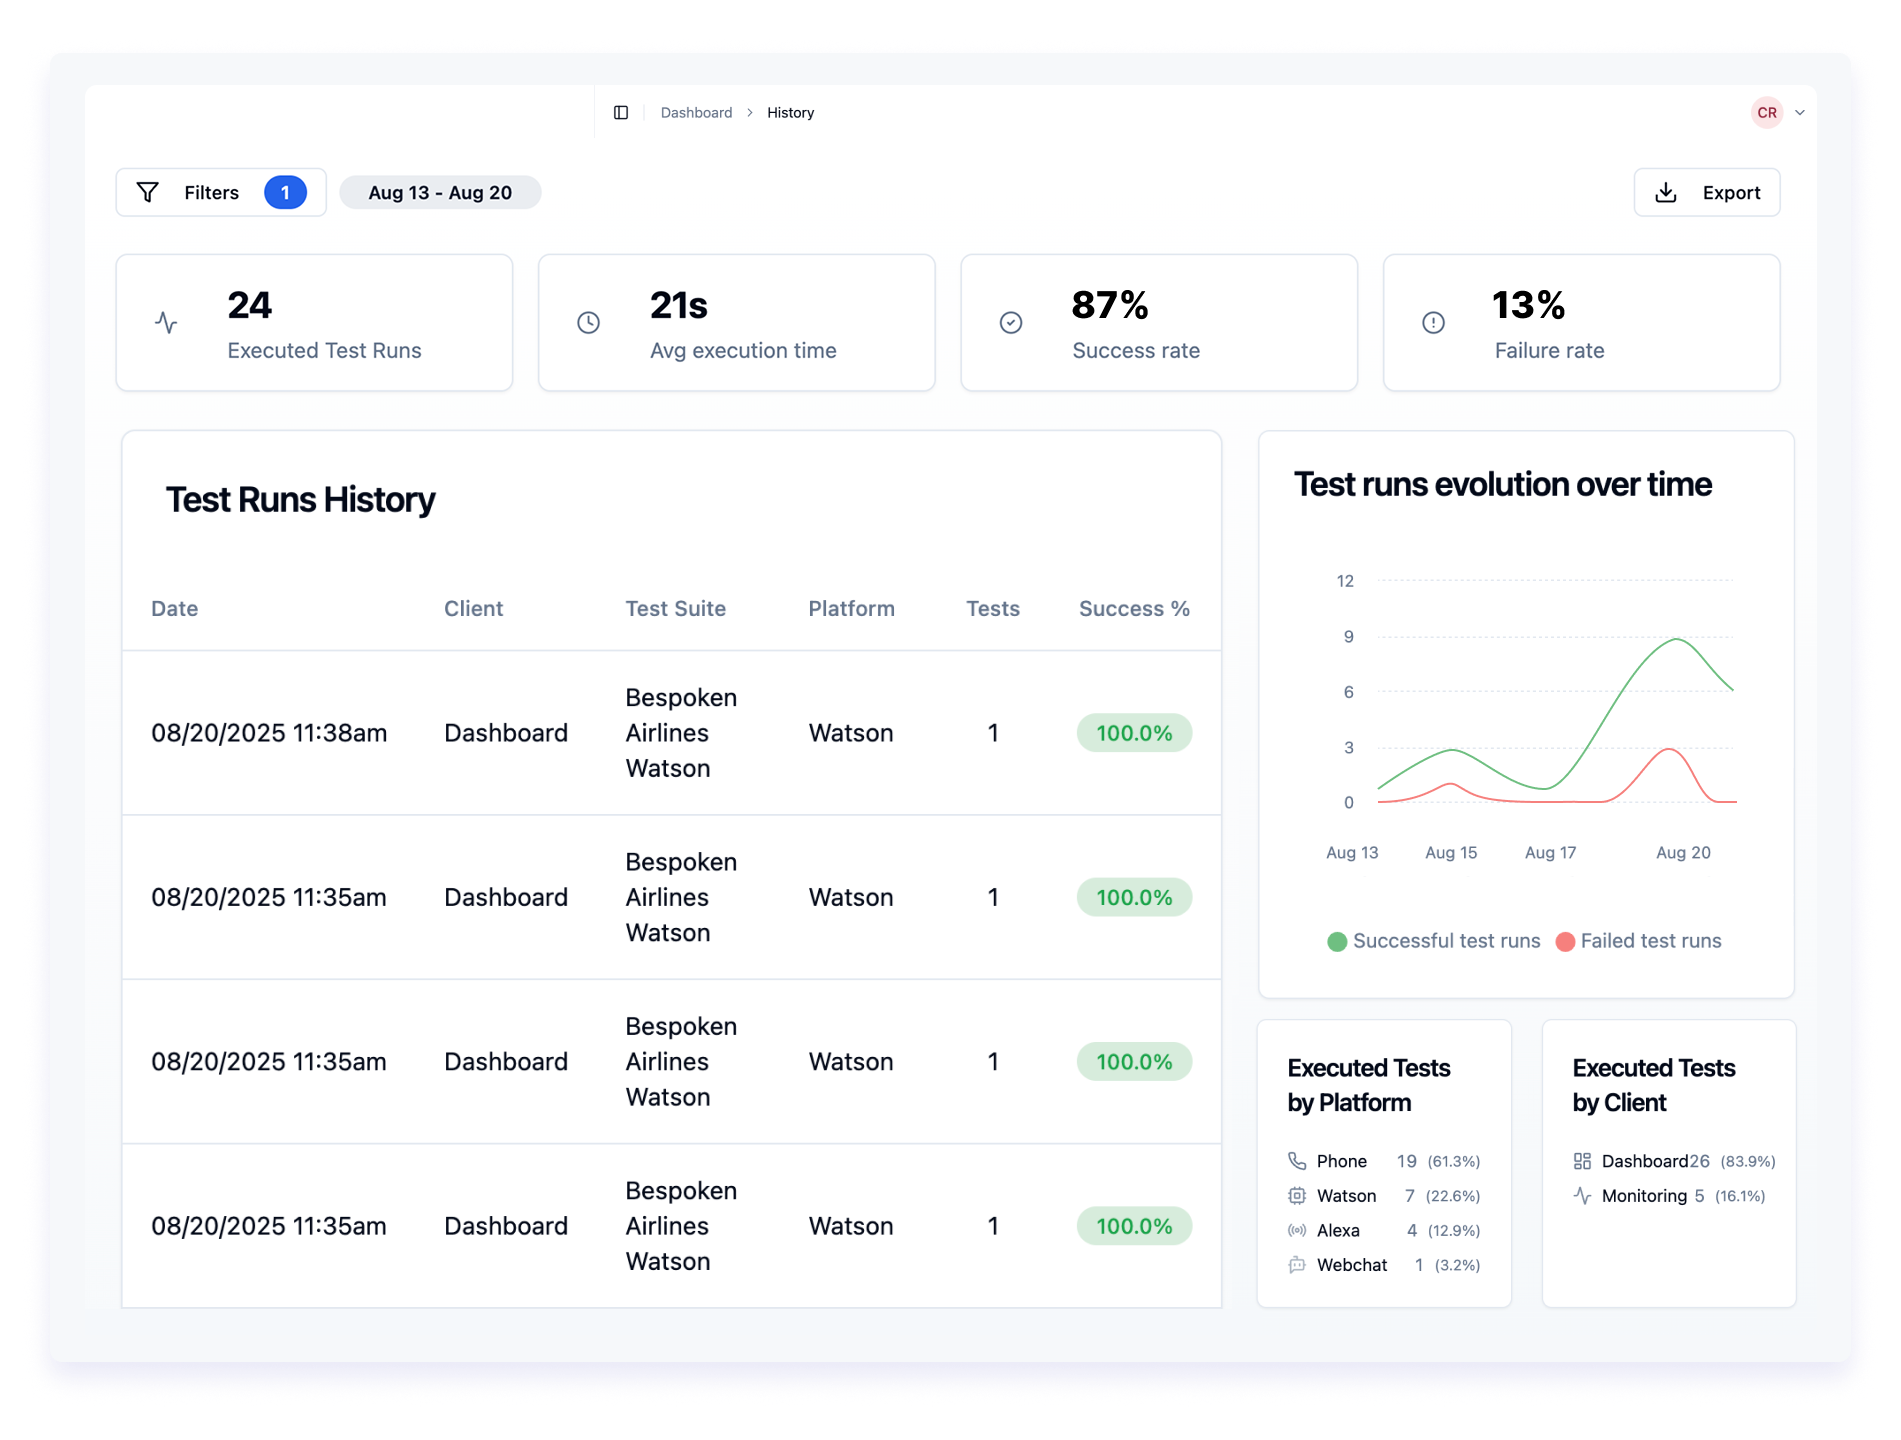The image size is (1901, 1440).
Task: Navigate to Dashboard via breadcrumb
Action: click(x=696, y=112)
